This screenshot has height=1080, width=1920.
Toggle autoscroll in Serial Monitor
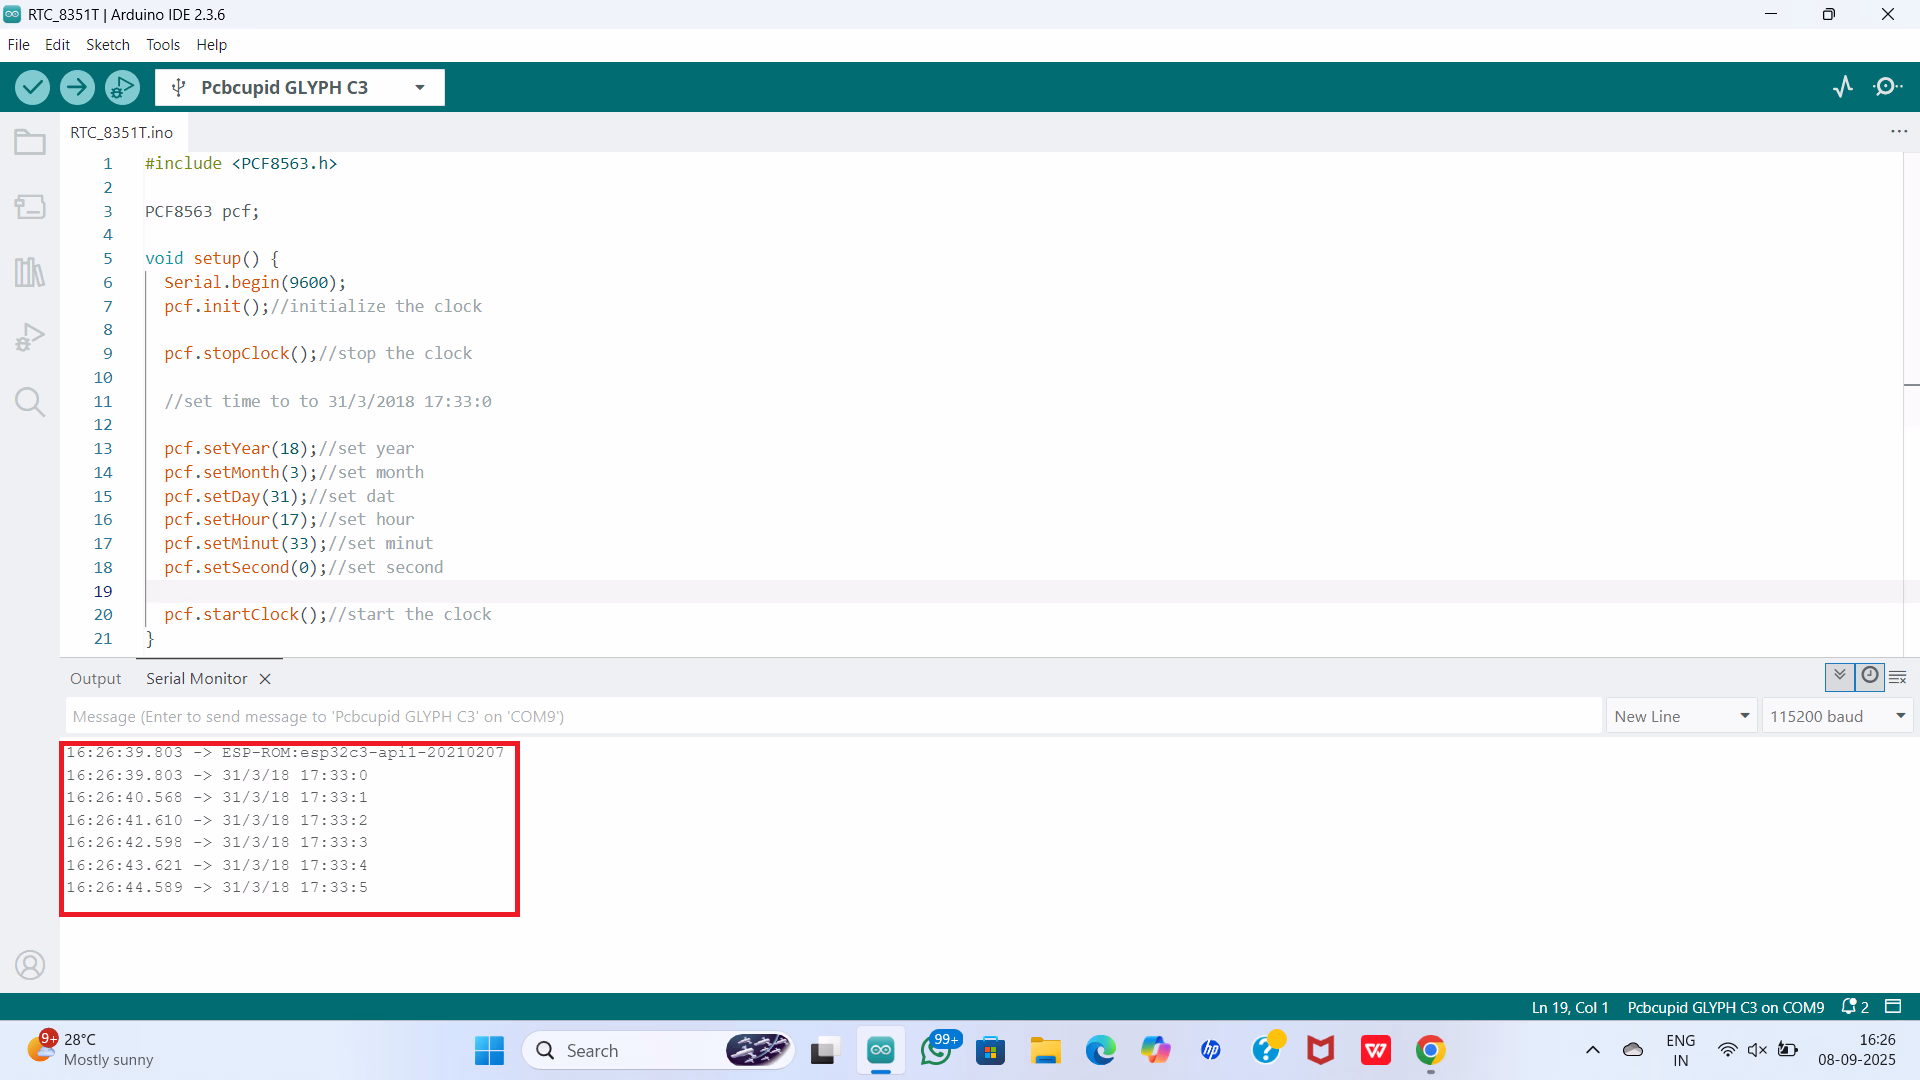(1839, 676)
